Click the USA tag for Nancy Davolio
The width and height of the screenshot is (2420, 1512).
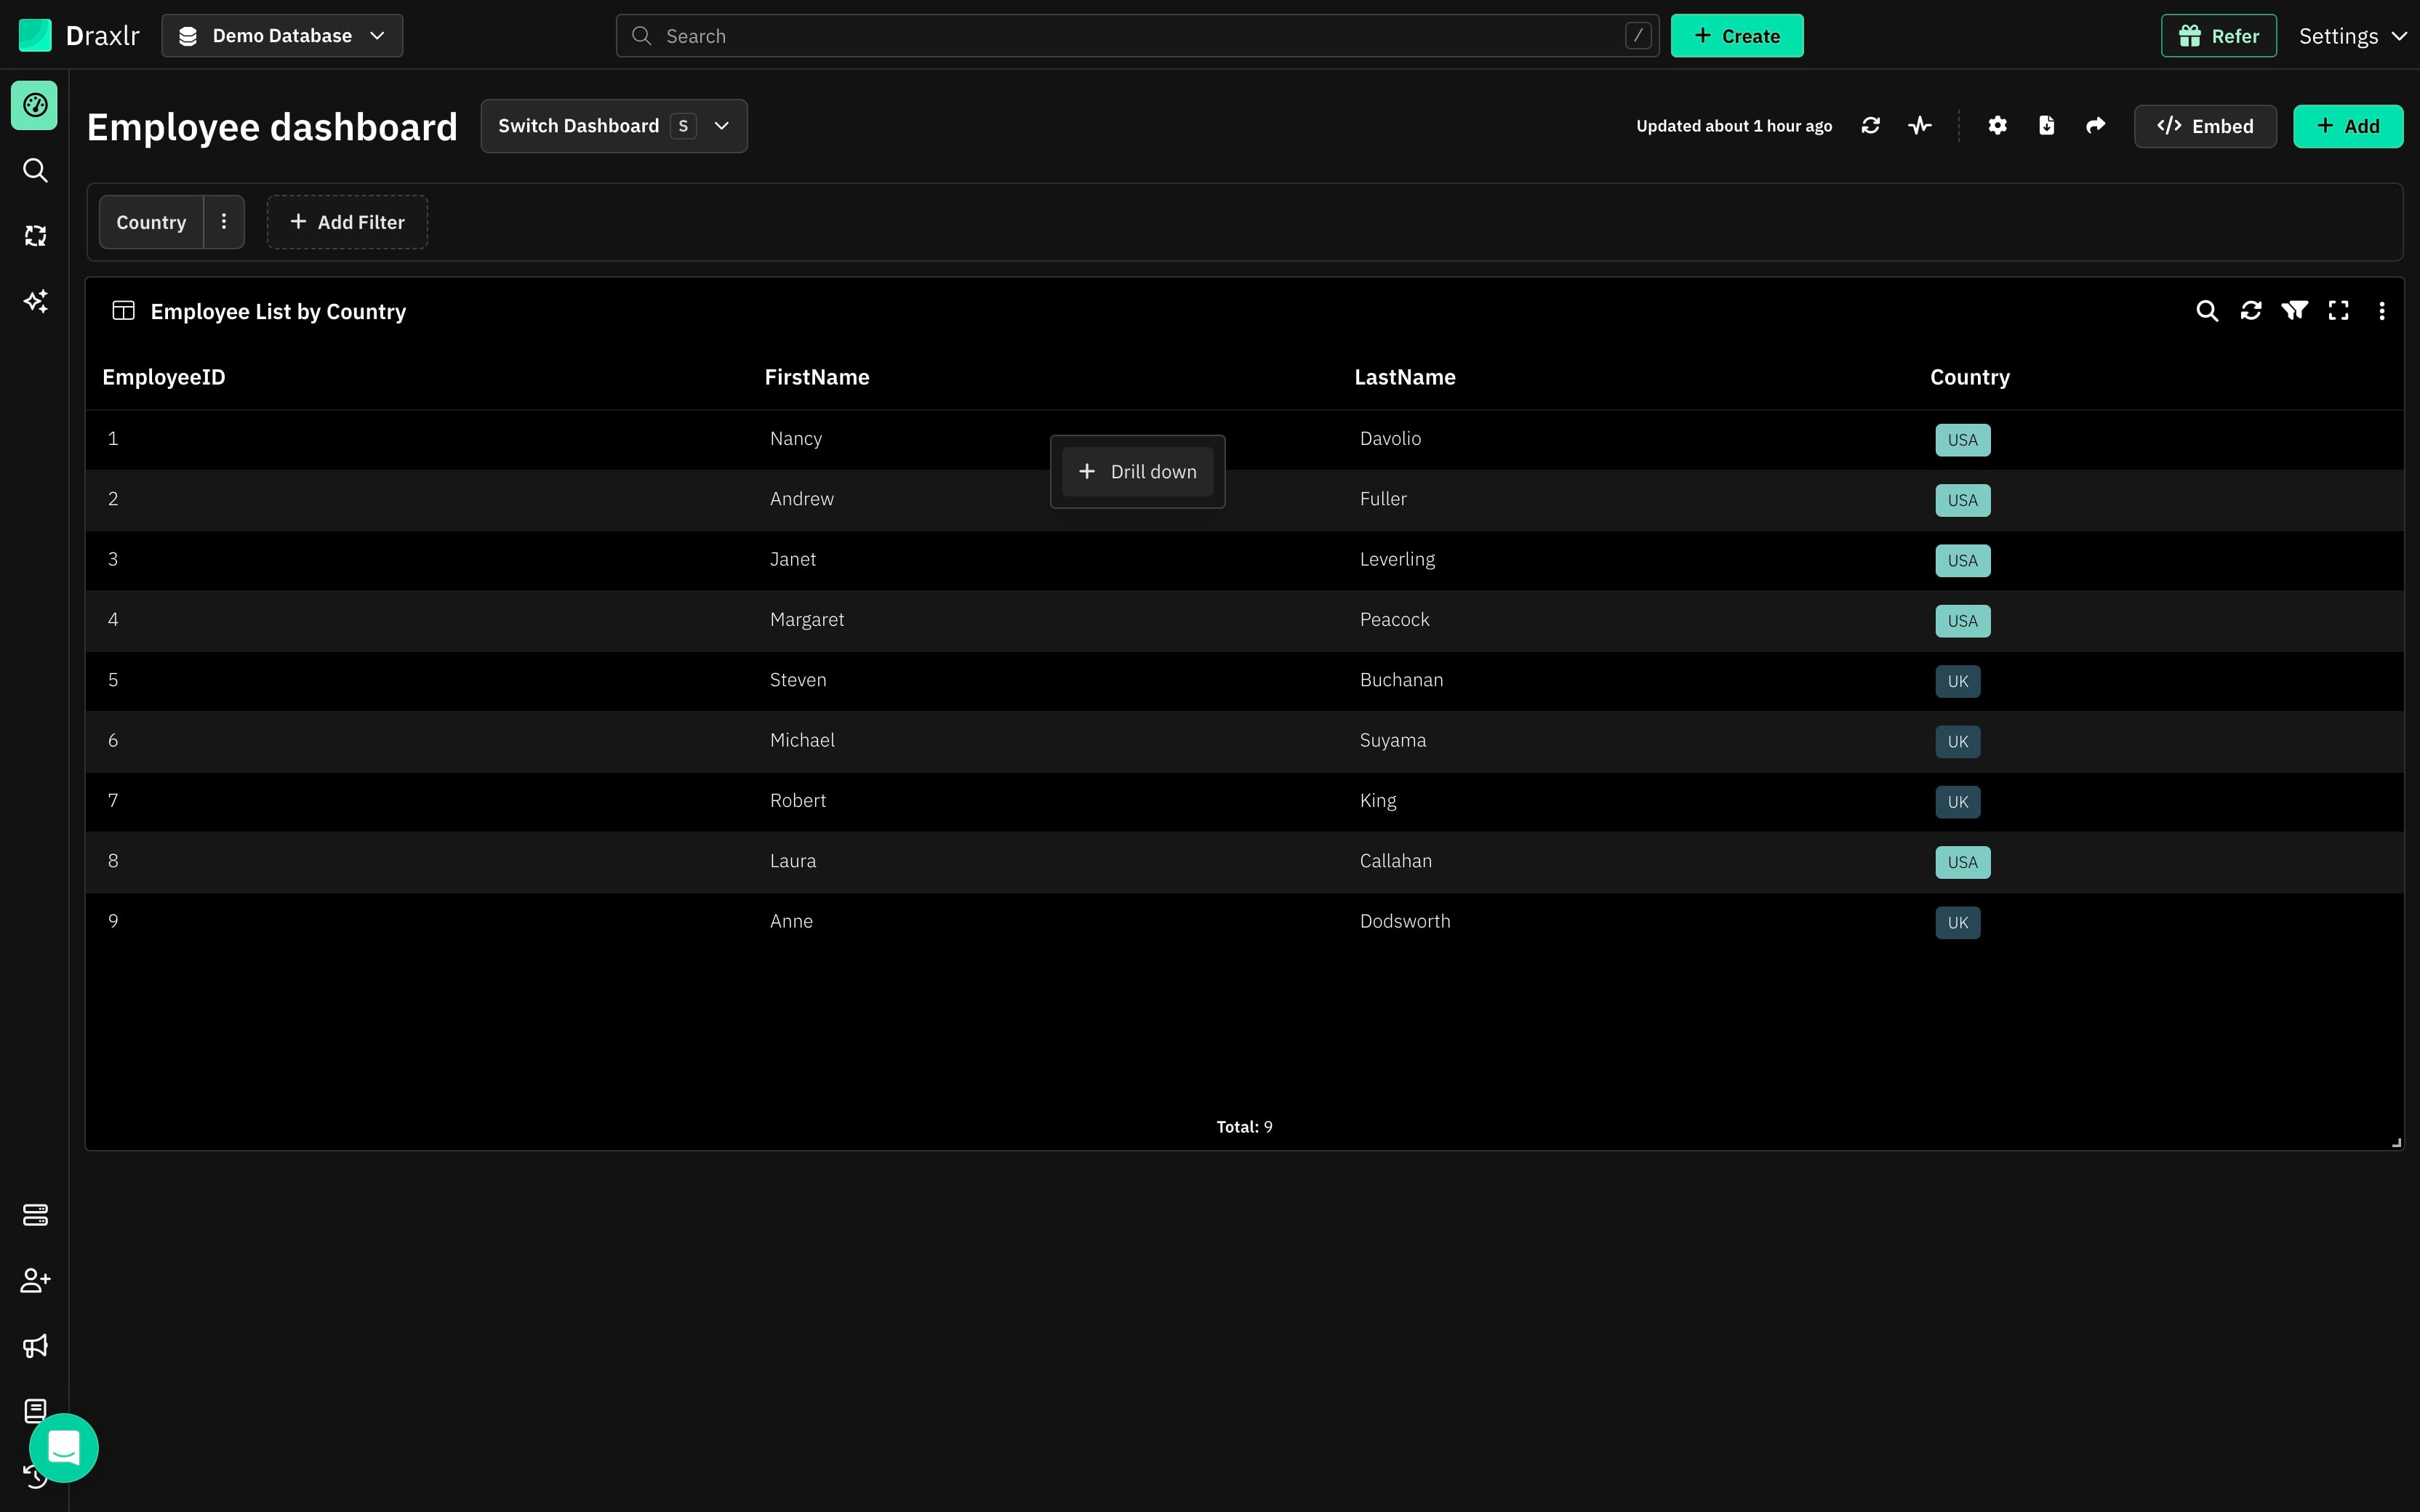pyautogui.click(x=1962, y=440)
